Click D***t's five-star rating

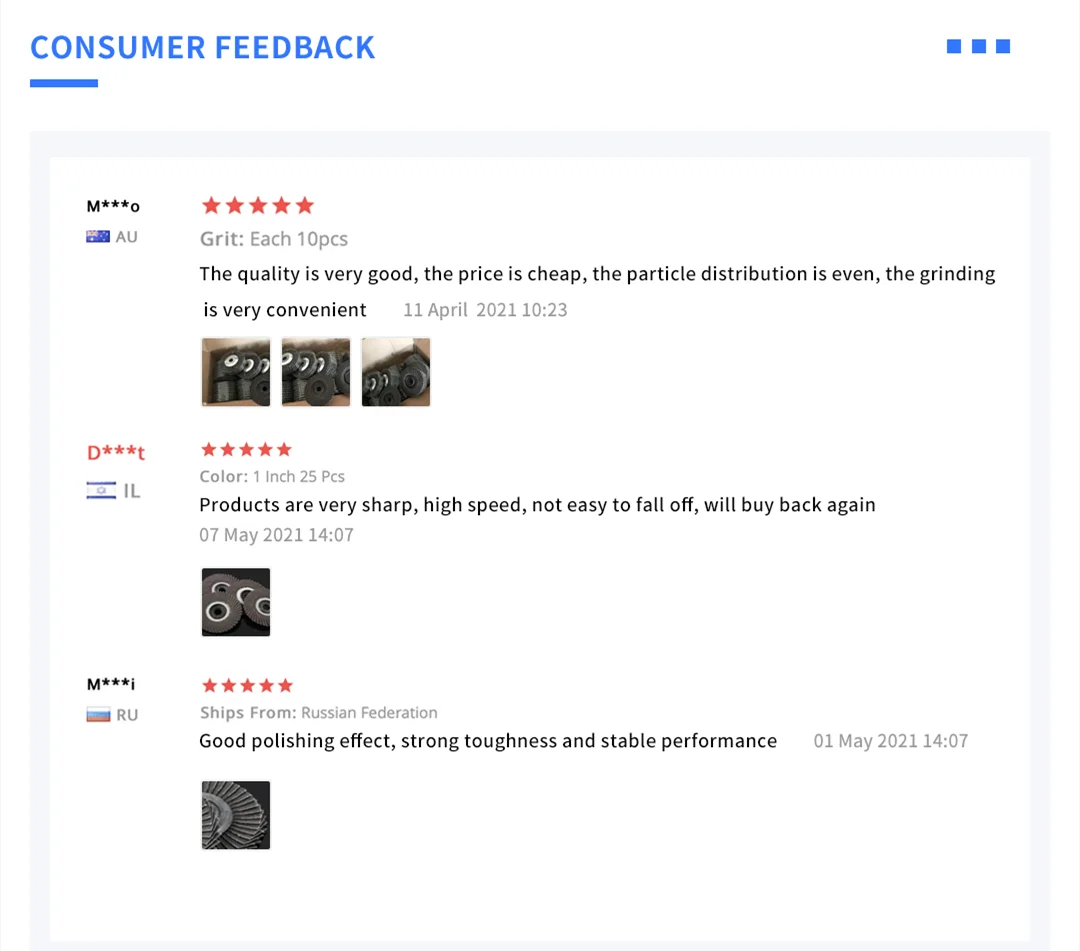[246, 450]
